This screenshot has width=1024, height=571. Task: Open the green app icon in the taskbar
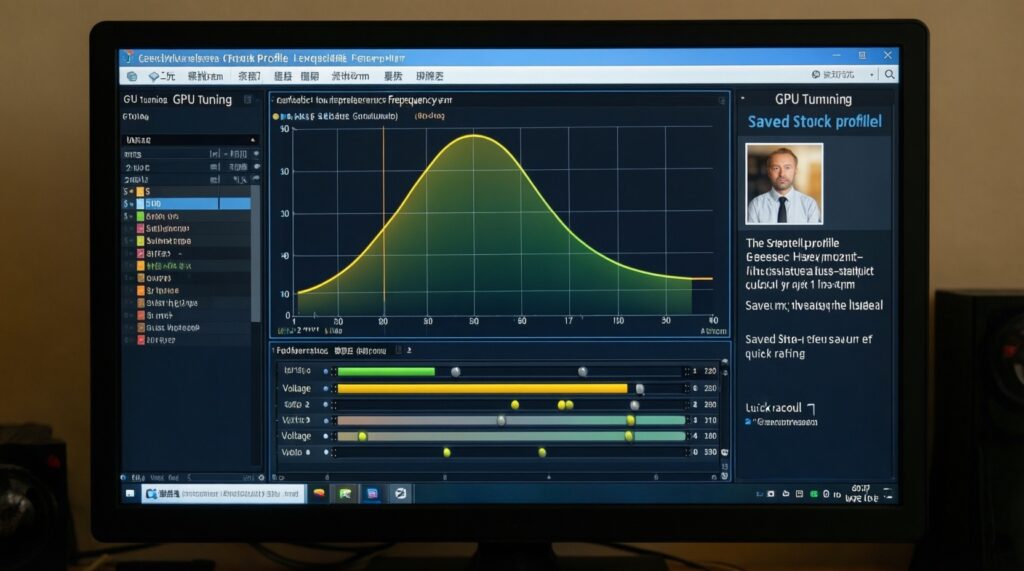click(345, 494)
